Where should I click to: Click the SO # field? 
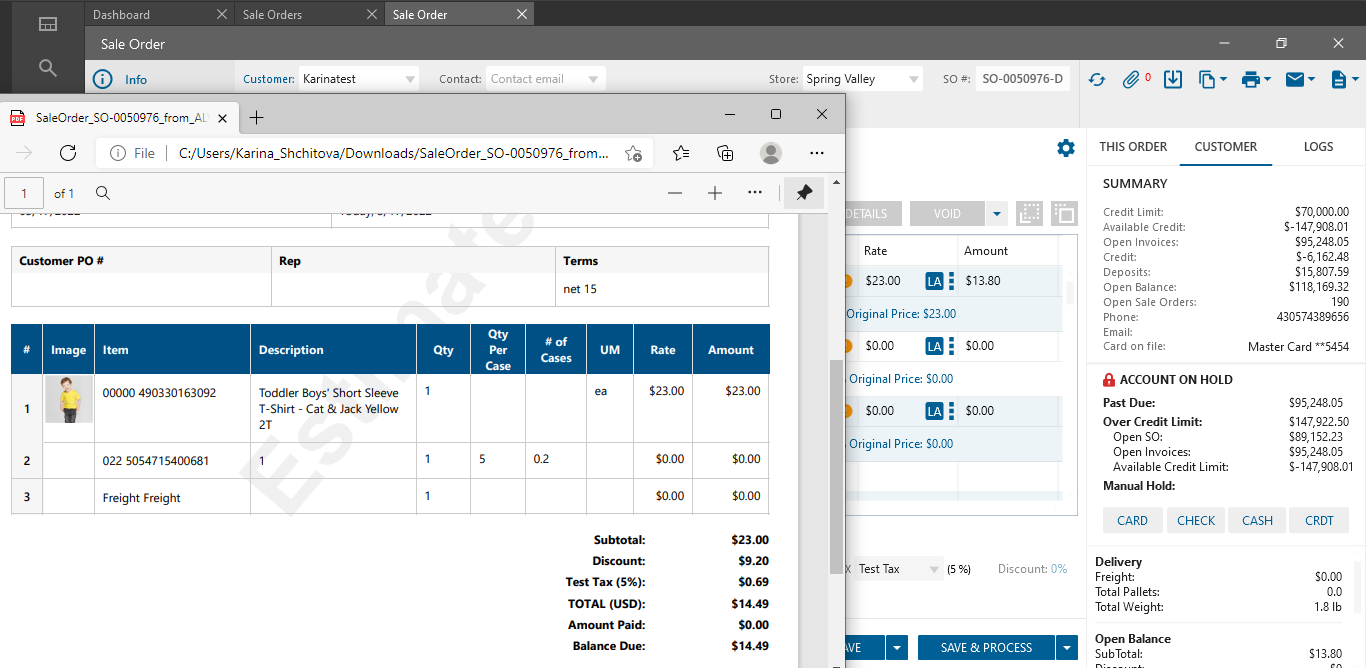(1022, 79)
